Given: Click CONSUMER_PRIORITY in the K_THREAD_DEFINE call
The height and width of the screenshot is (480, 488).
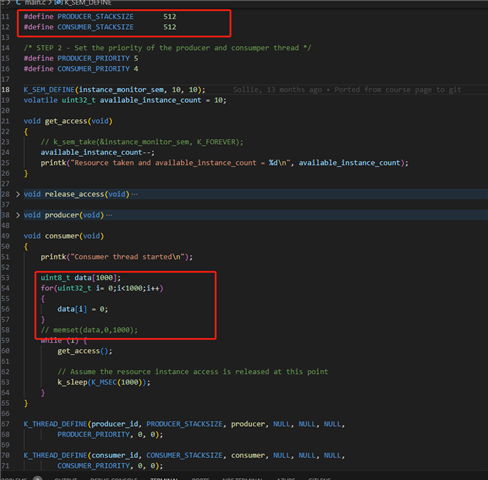Looking at the screenshot, I should click(93, 466).
